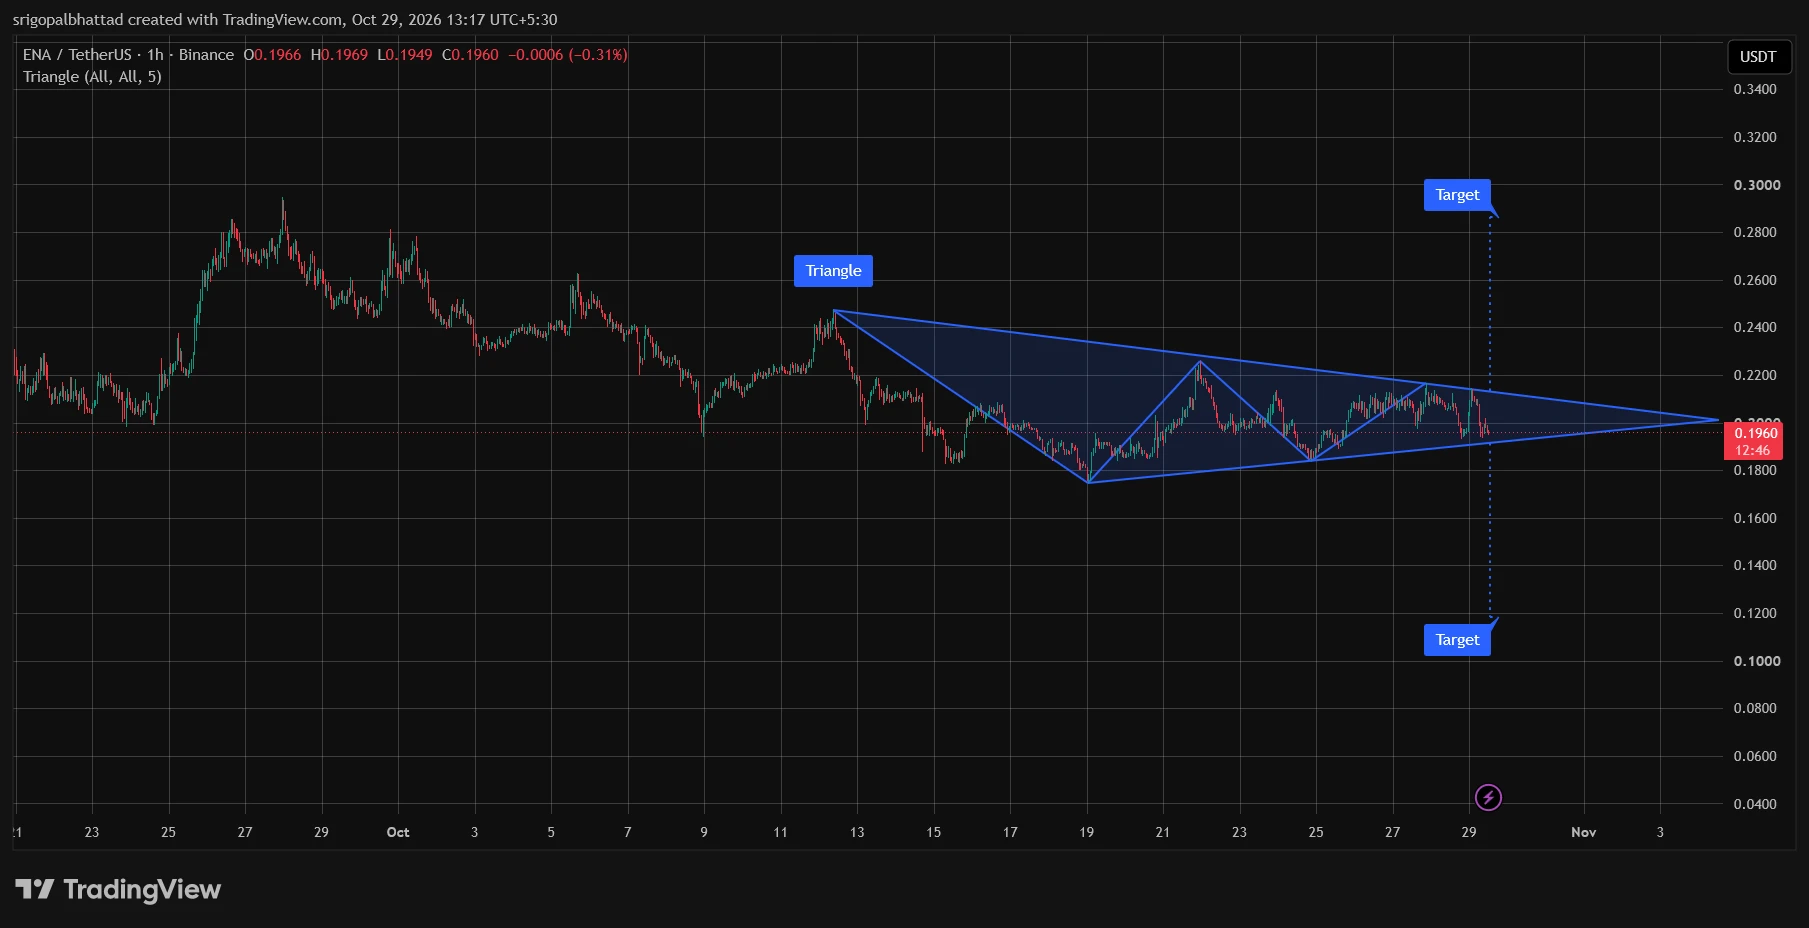
Task: Click the 0.1000 price axis level
Action: [1757, 661]
